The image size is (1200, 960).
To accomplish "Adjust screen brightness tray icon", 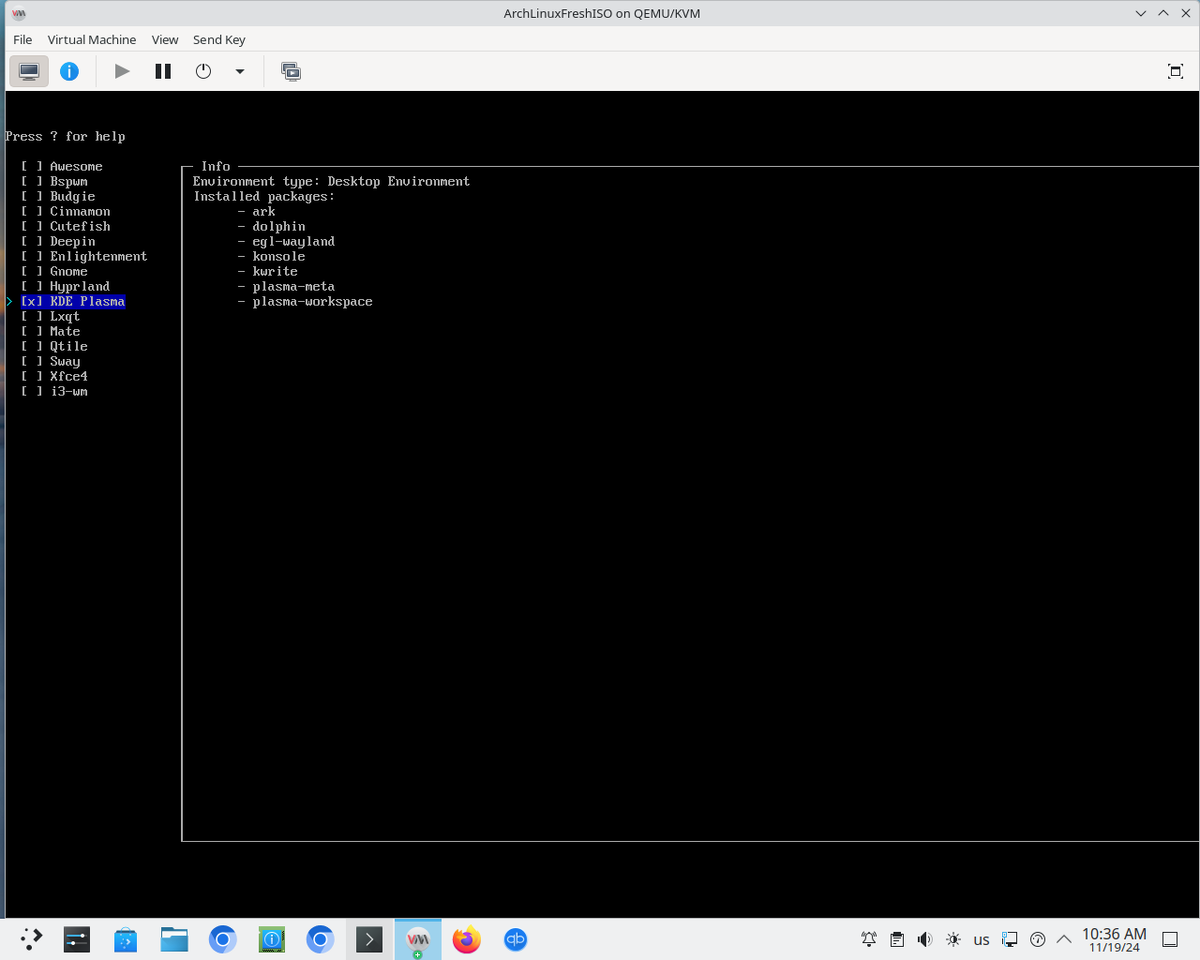I will coord(953,939).
